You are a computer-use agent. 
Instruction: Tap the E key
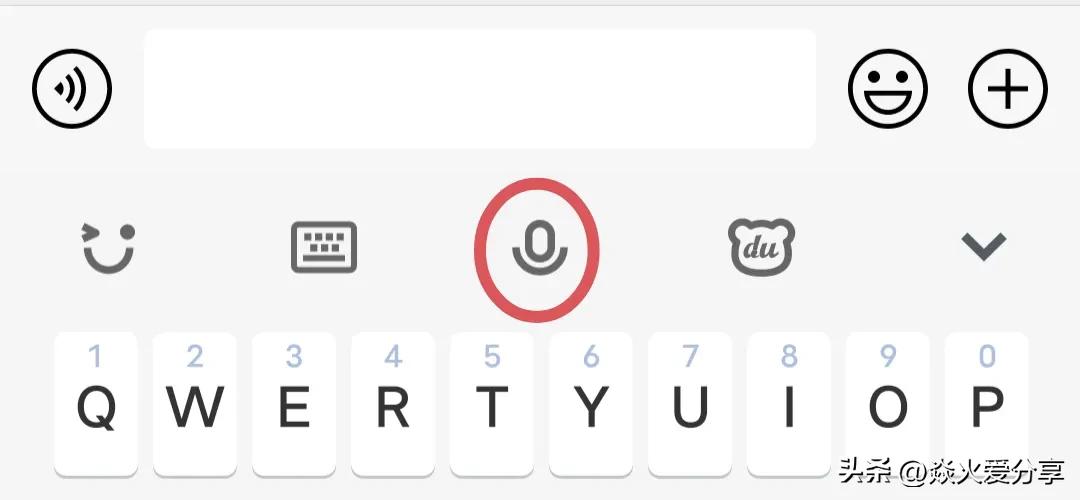click(294, 404)
